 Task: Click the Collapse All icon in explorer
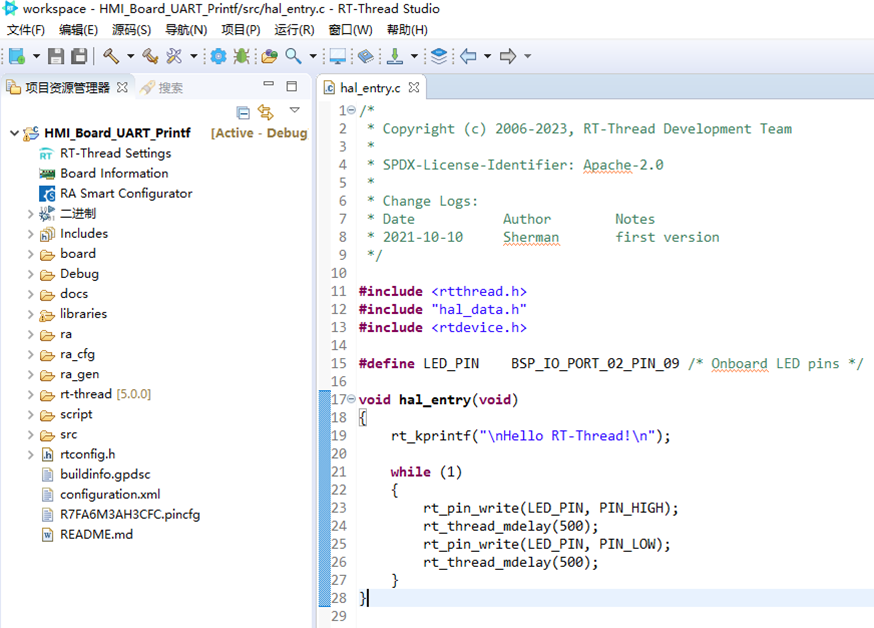pyautogui.click(x=243, y=113)
